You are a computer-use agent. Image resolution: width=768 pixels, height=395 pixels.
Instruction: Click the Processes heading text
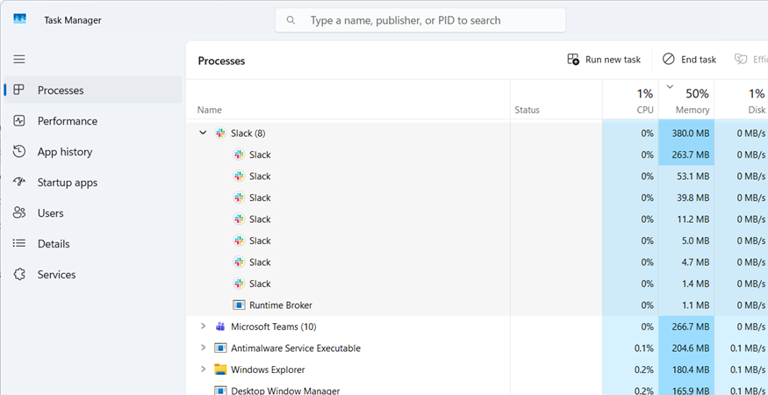[x=221, y=61]
